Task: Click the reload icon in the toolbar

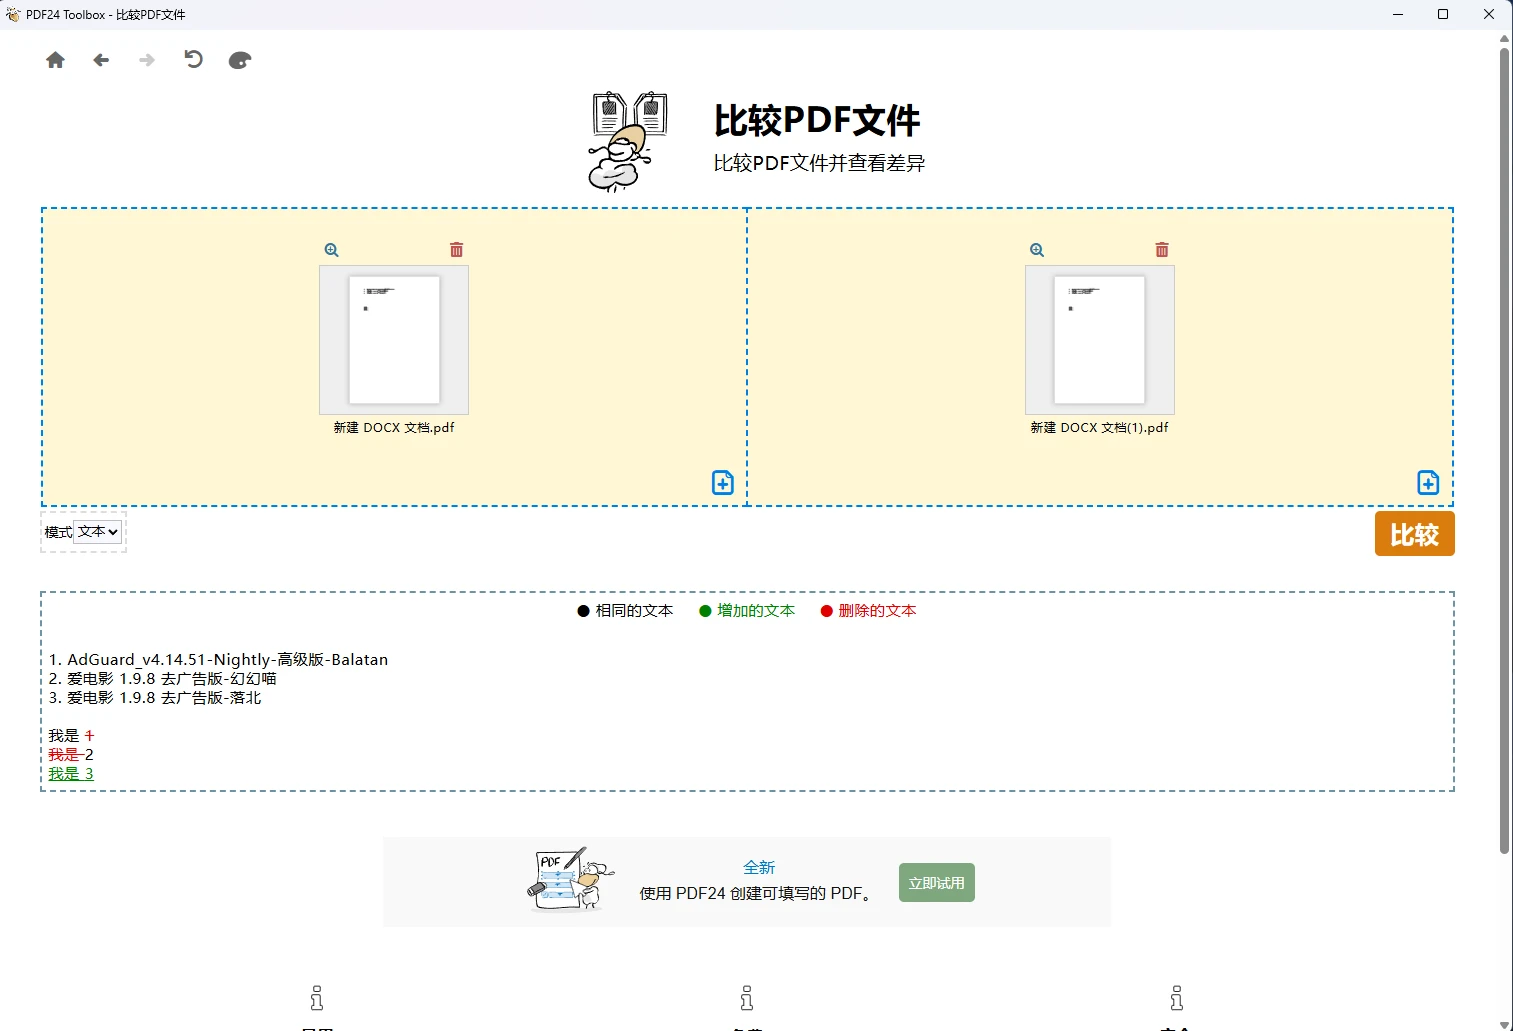Action: coord(193,60)
